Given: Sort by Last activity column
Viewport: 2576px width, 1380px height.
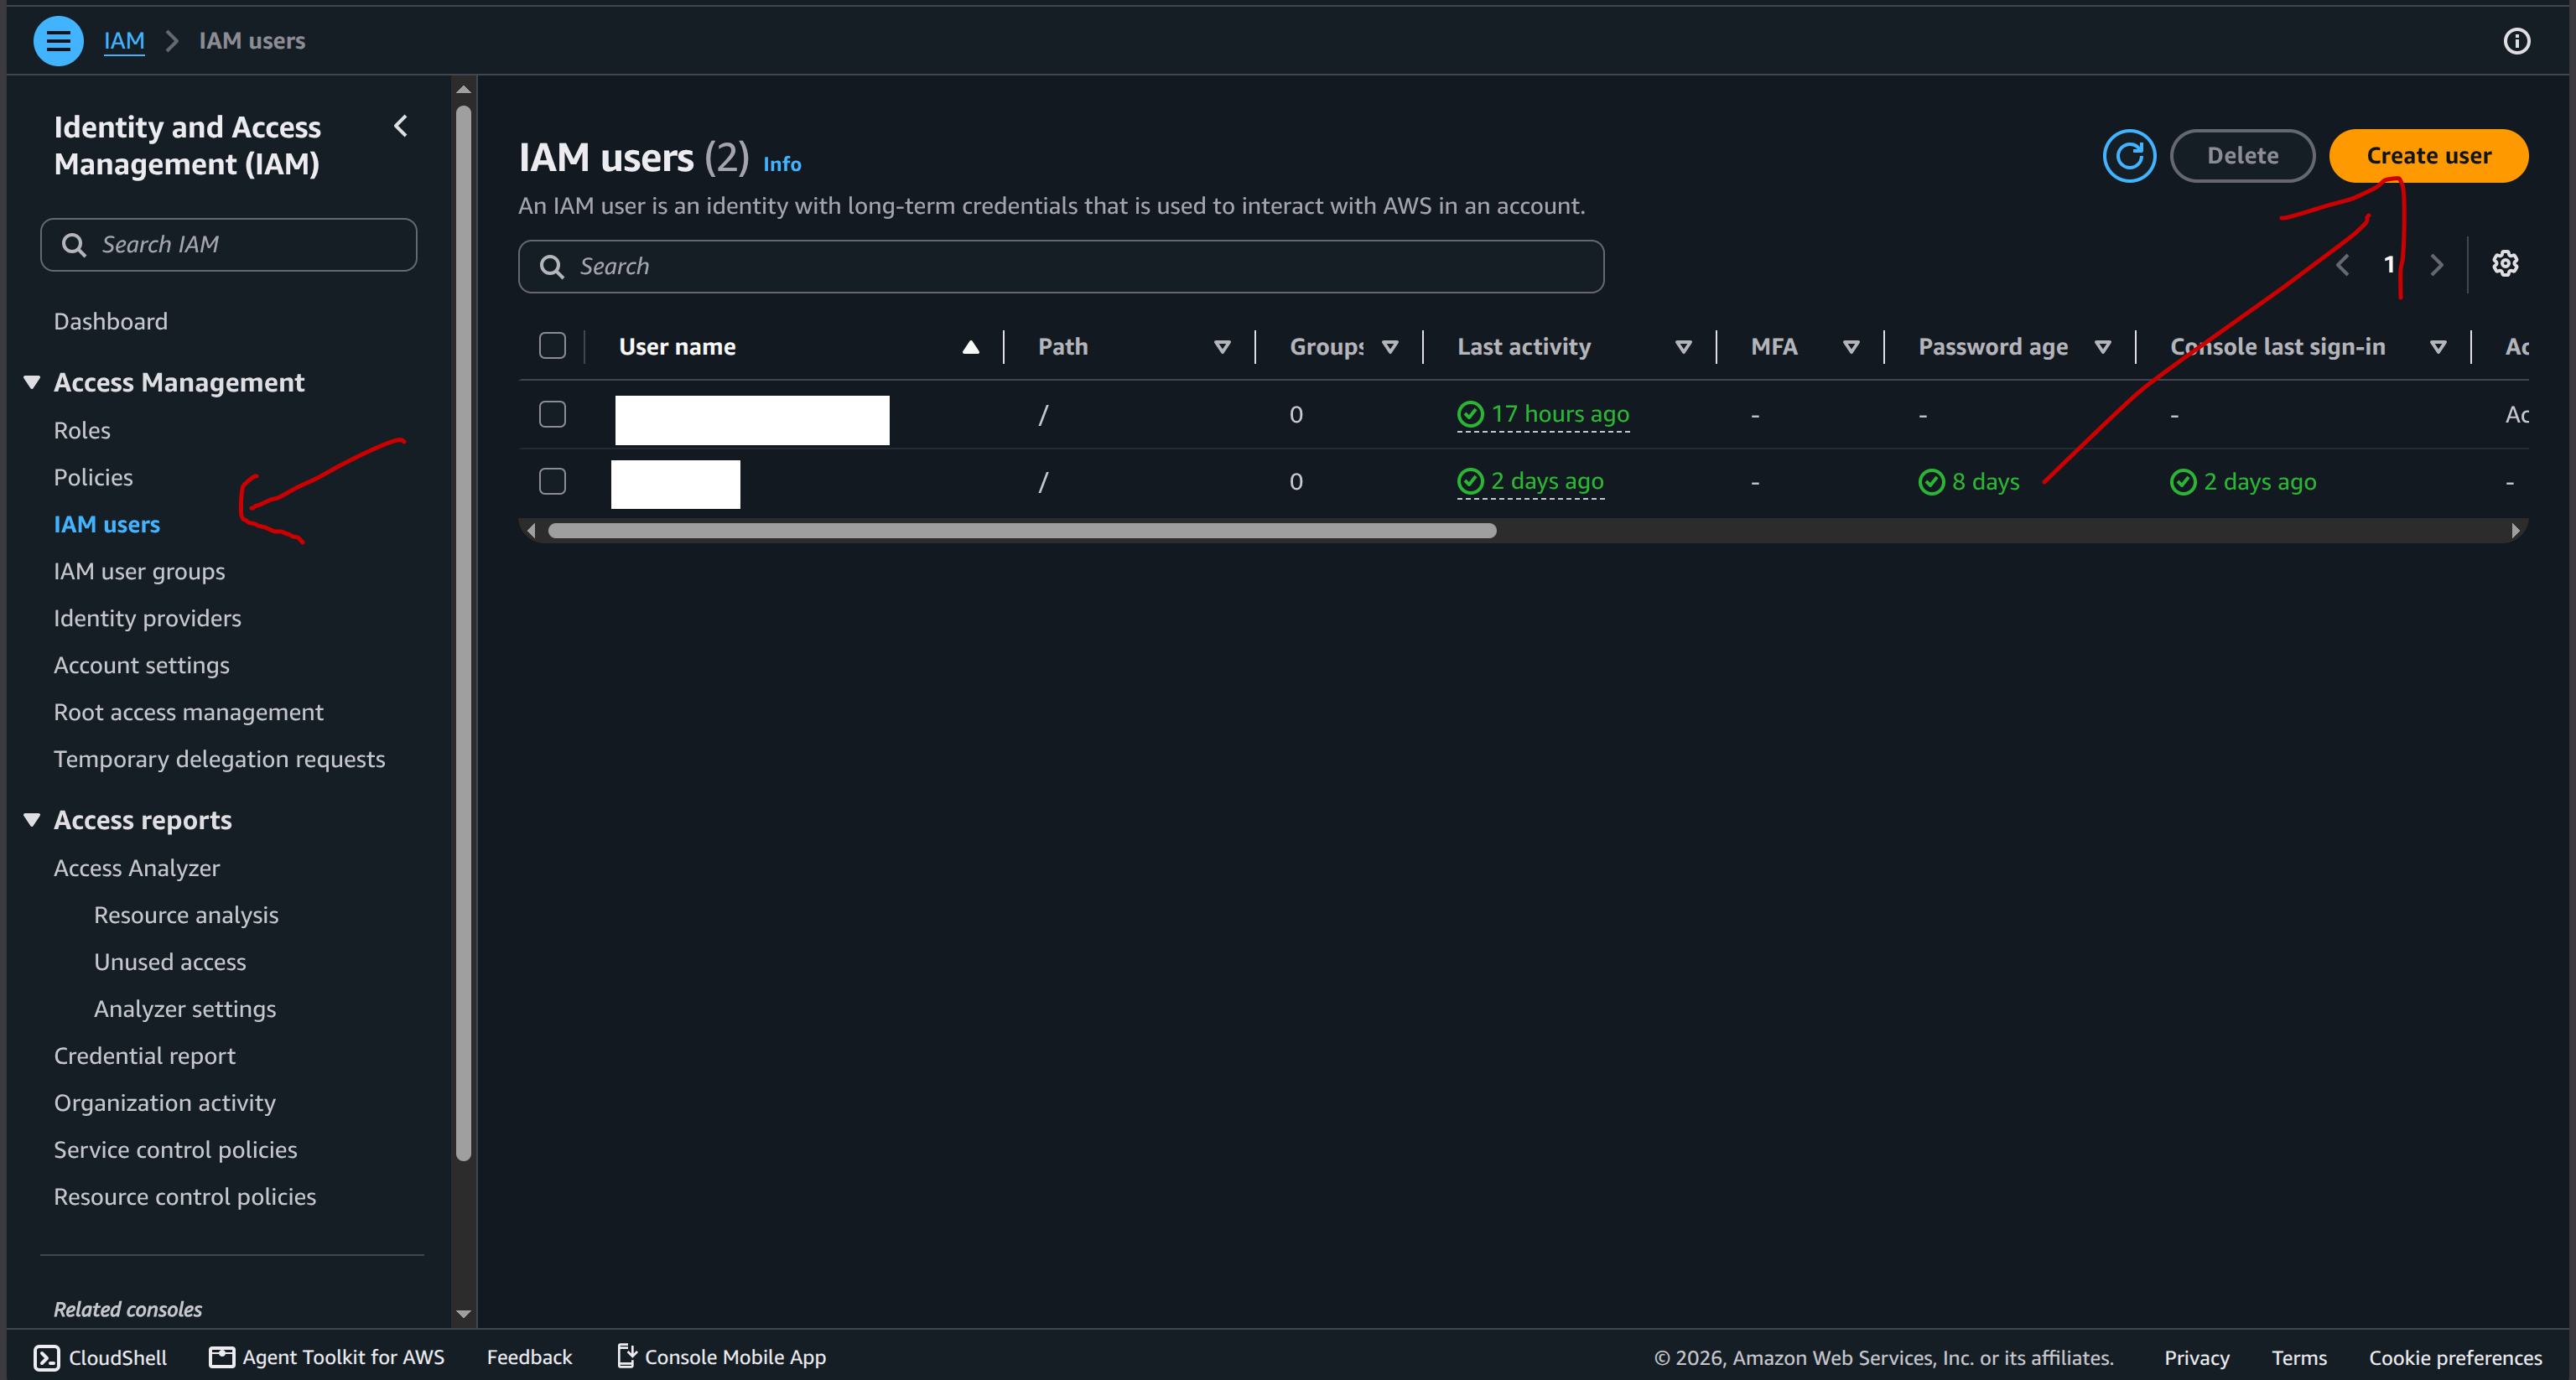Looking at the screenshot, I should [x=1683, y=347].
